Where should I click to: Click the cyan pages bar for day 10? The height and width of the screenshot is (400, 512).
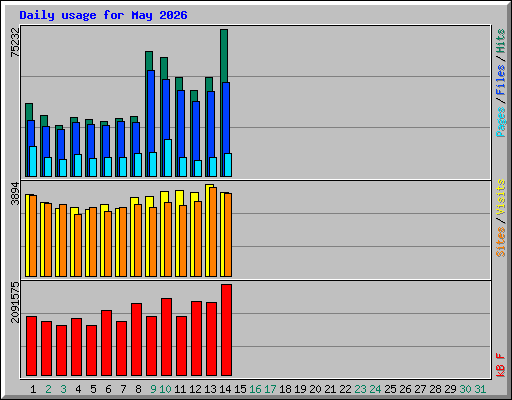click(x=168, y=158)
